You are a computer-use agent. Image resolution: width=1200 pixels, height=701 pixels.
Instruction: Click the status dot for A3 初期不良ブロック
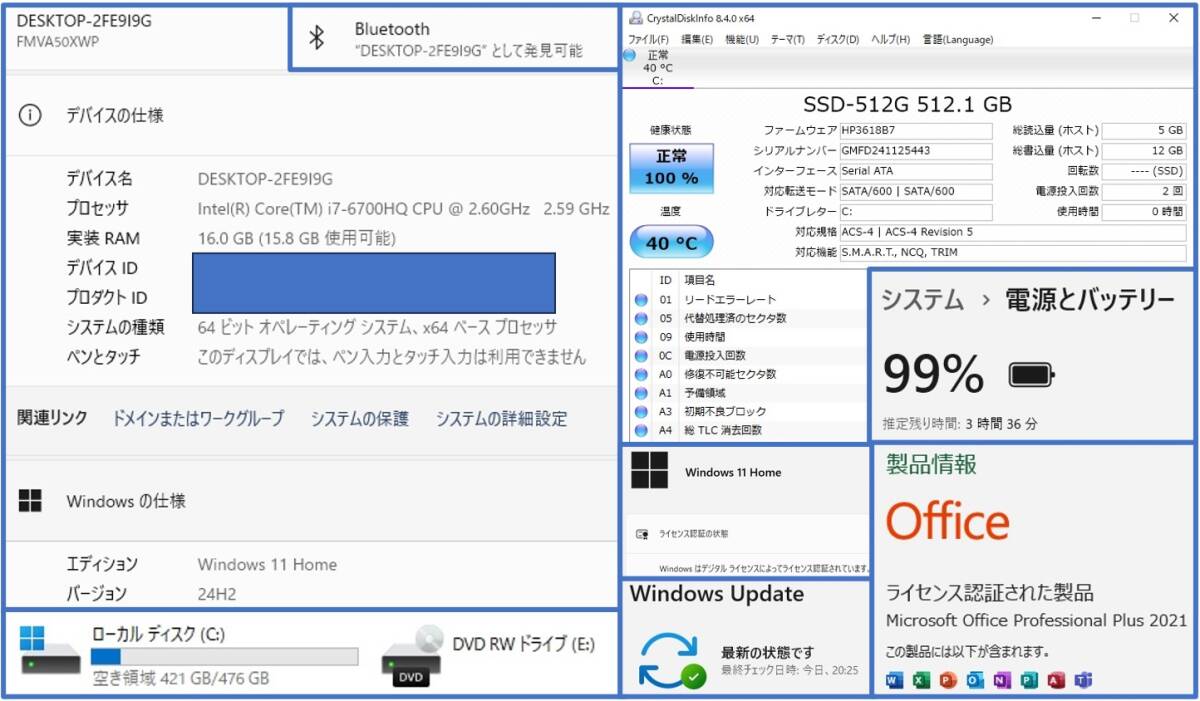click(640, 411)
